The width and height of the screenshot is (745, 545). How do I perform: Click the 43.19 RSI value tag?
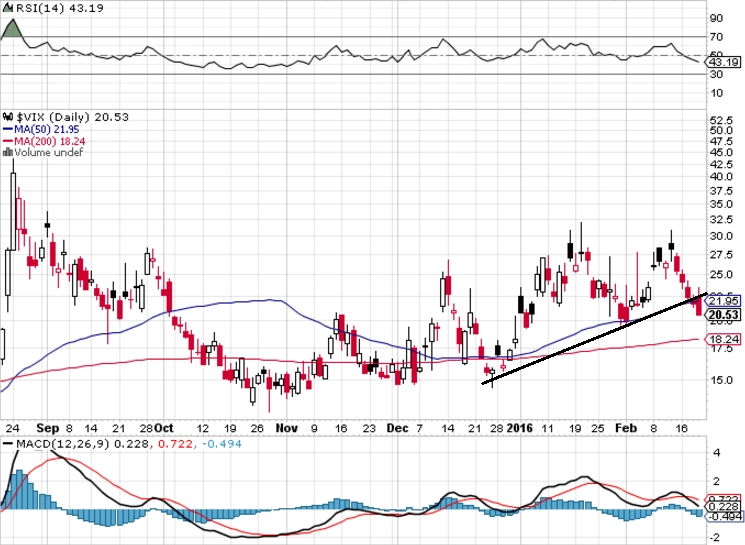tap(722, 62)
